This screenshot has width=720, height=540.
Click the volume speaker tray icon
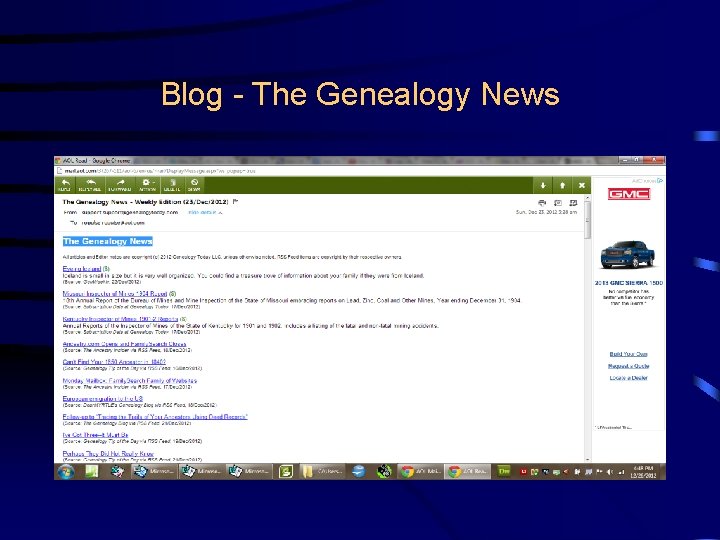610,472
